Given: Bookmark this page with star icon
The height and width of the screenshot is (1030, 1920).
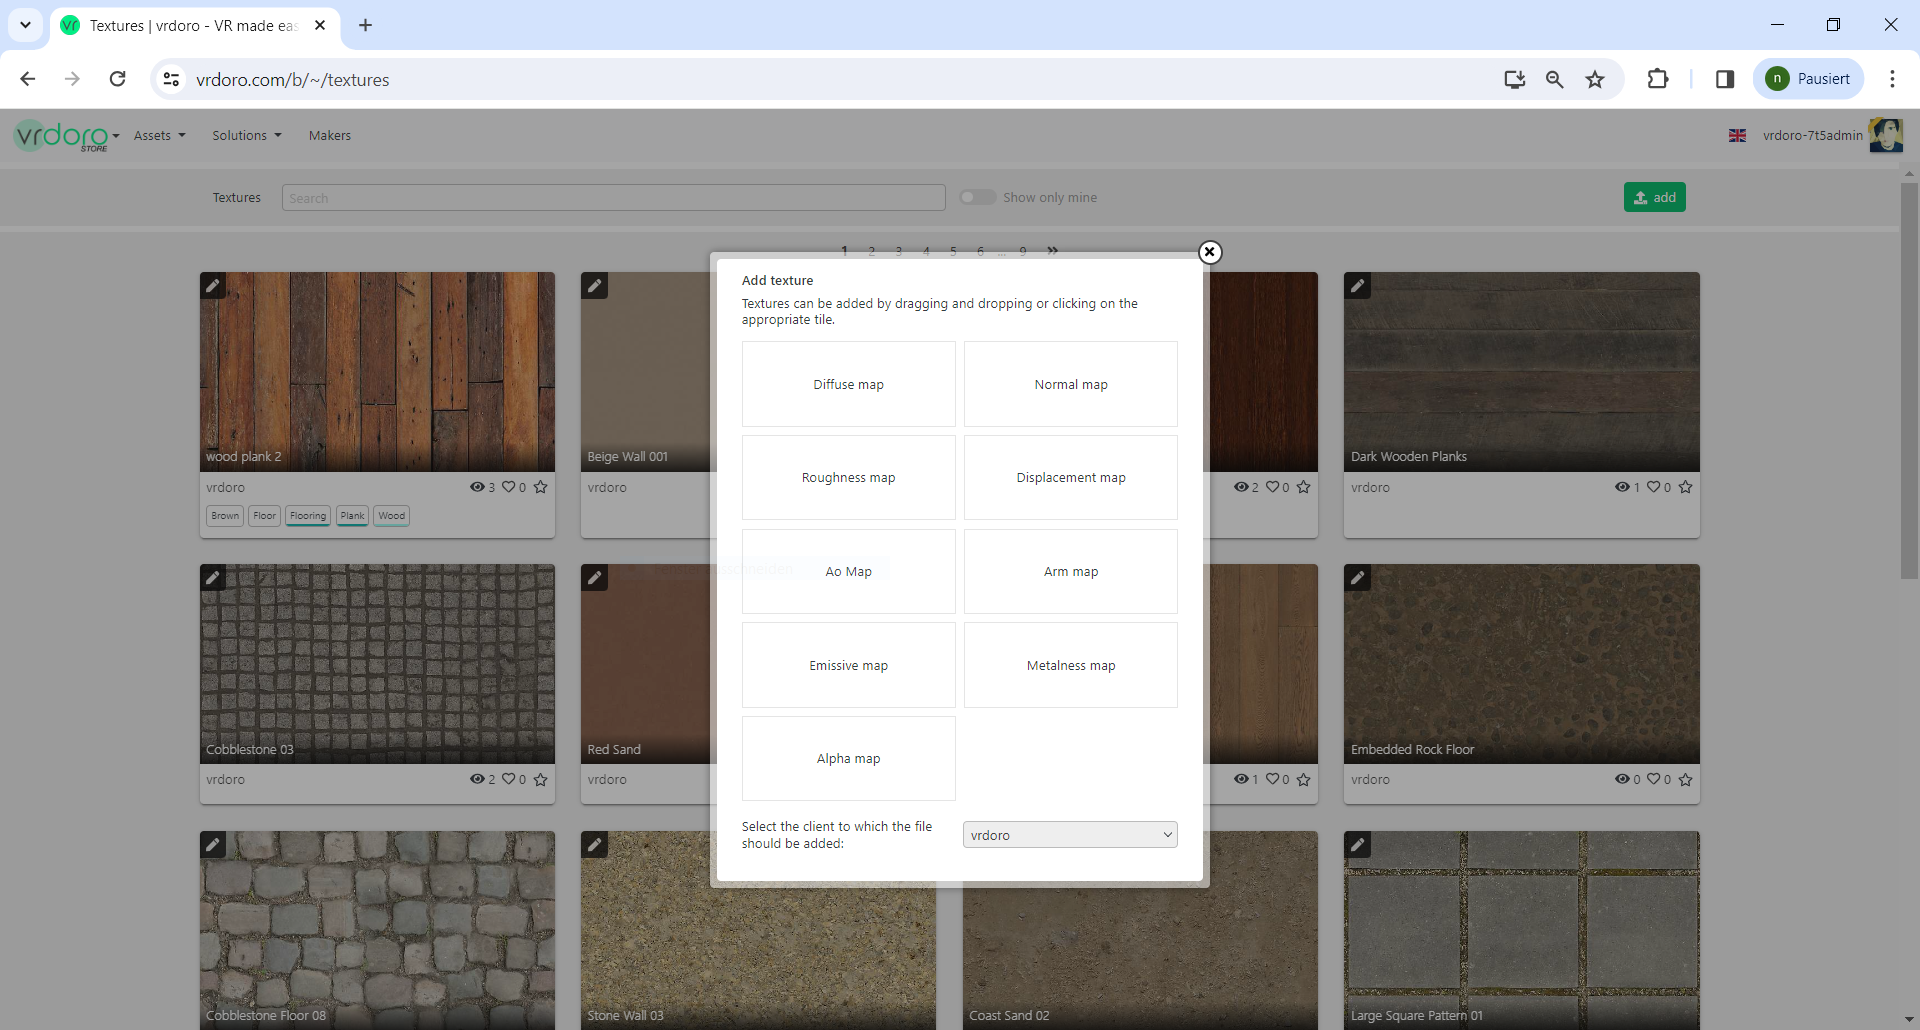Looking at the screenshot, I should (1595, 80).
